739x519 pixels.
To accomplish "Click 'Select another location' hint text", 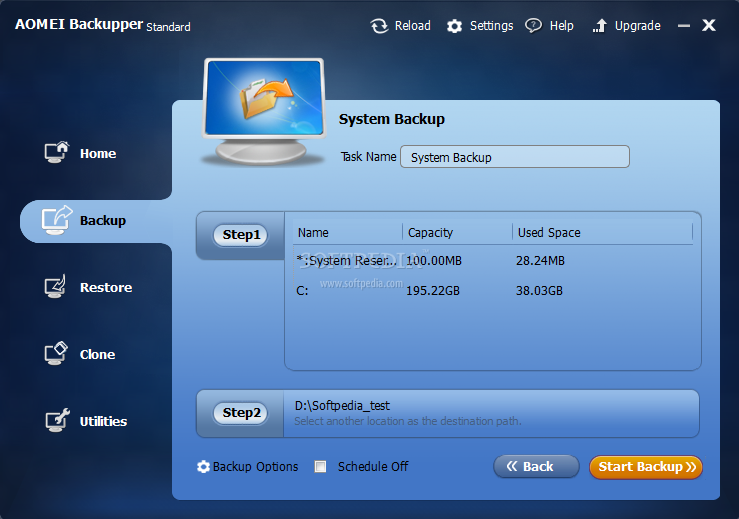I will pyautogui.click(x=408, y=421).
